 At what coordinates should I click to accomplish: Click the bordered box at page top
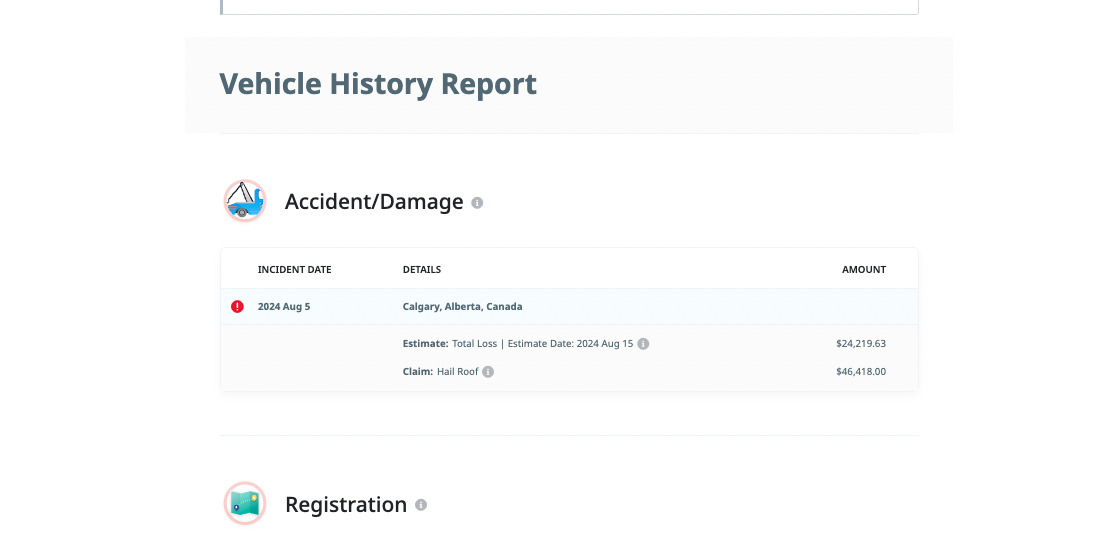point(568,6)
